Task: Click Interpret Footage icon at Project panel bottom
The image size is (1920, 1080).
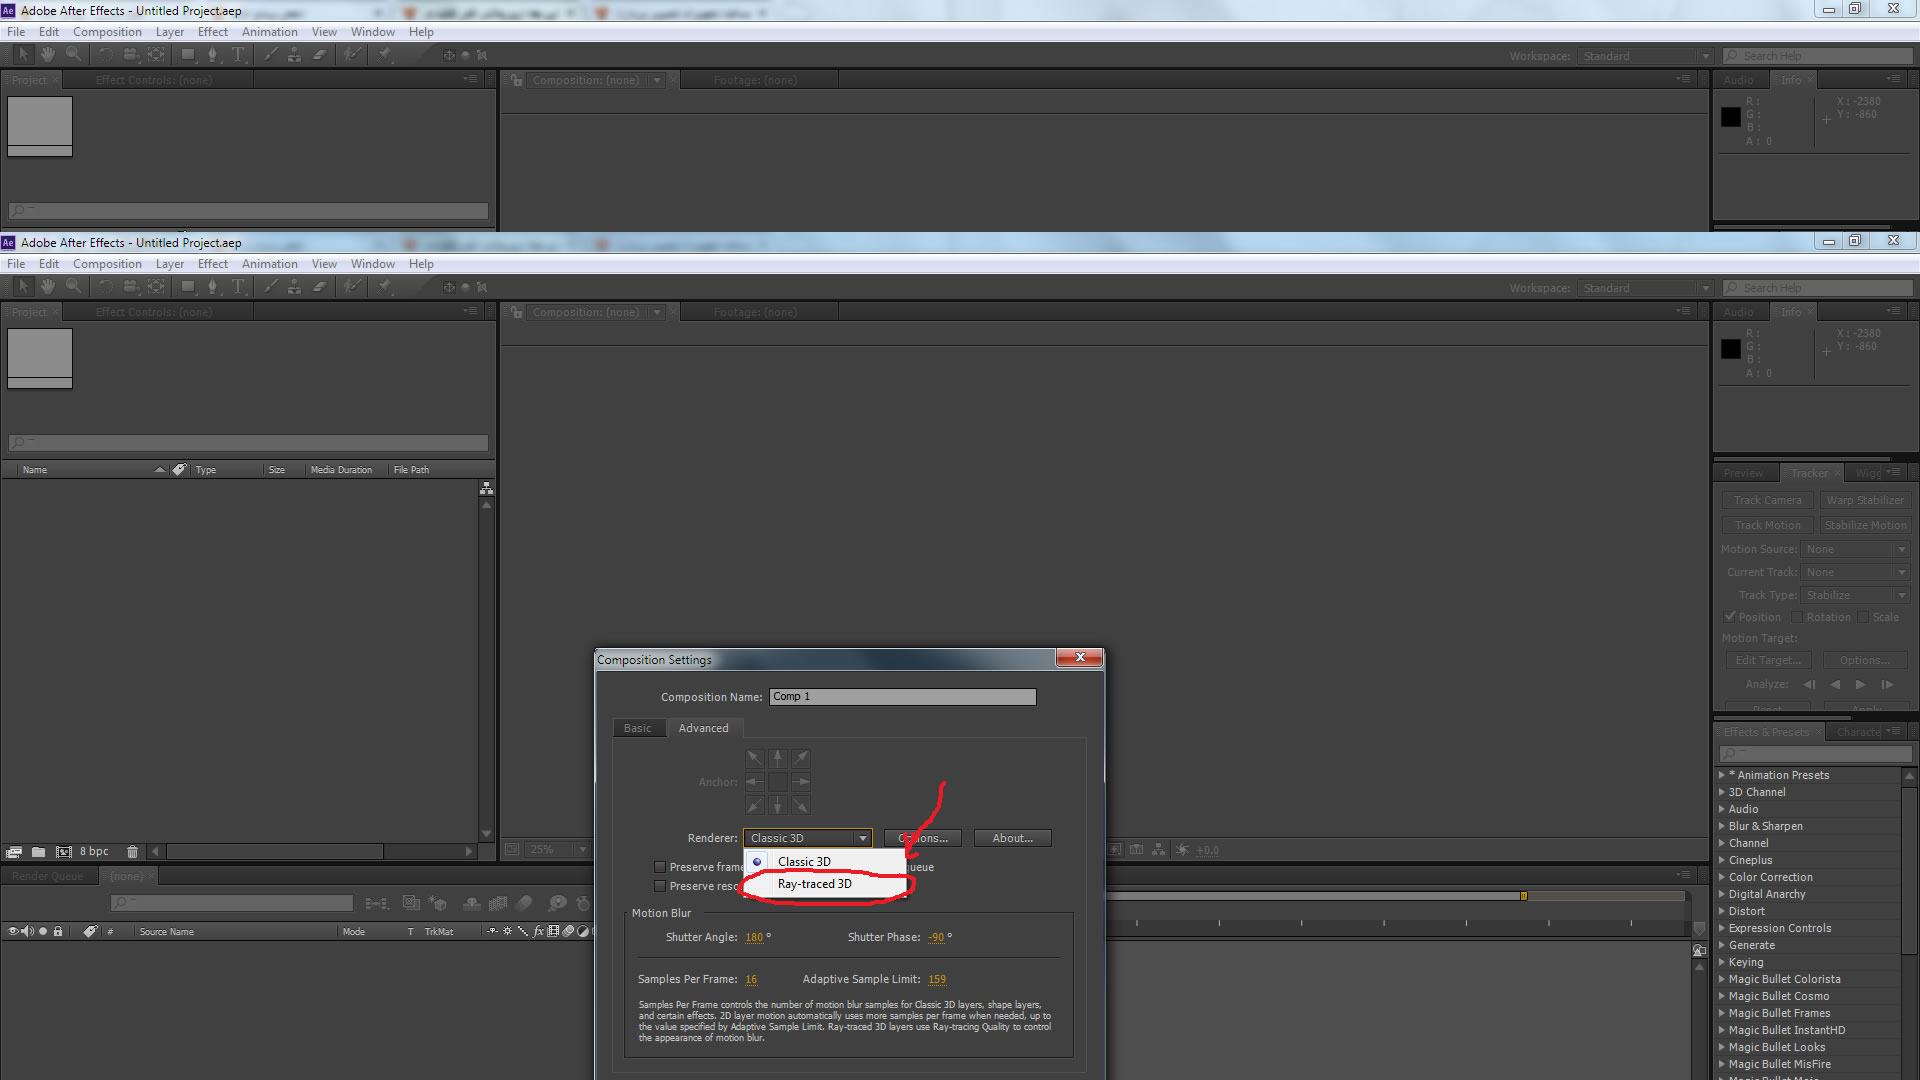Action: coord(14,852)
